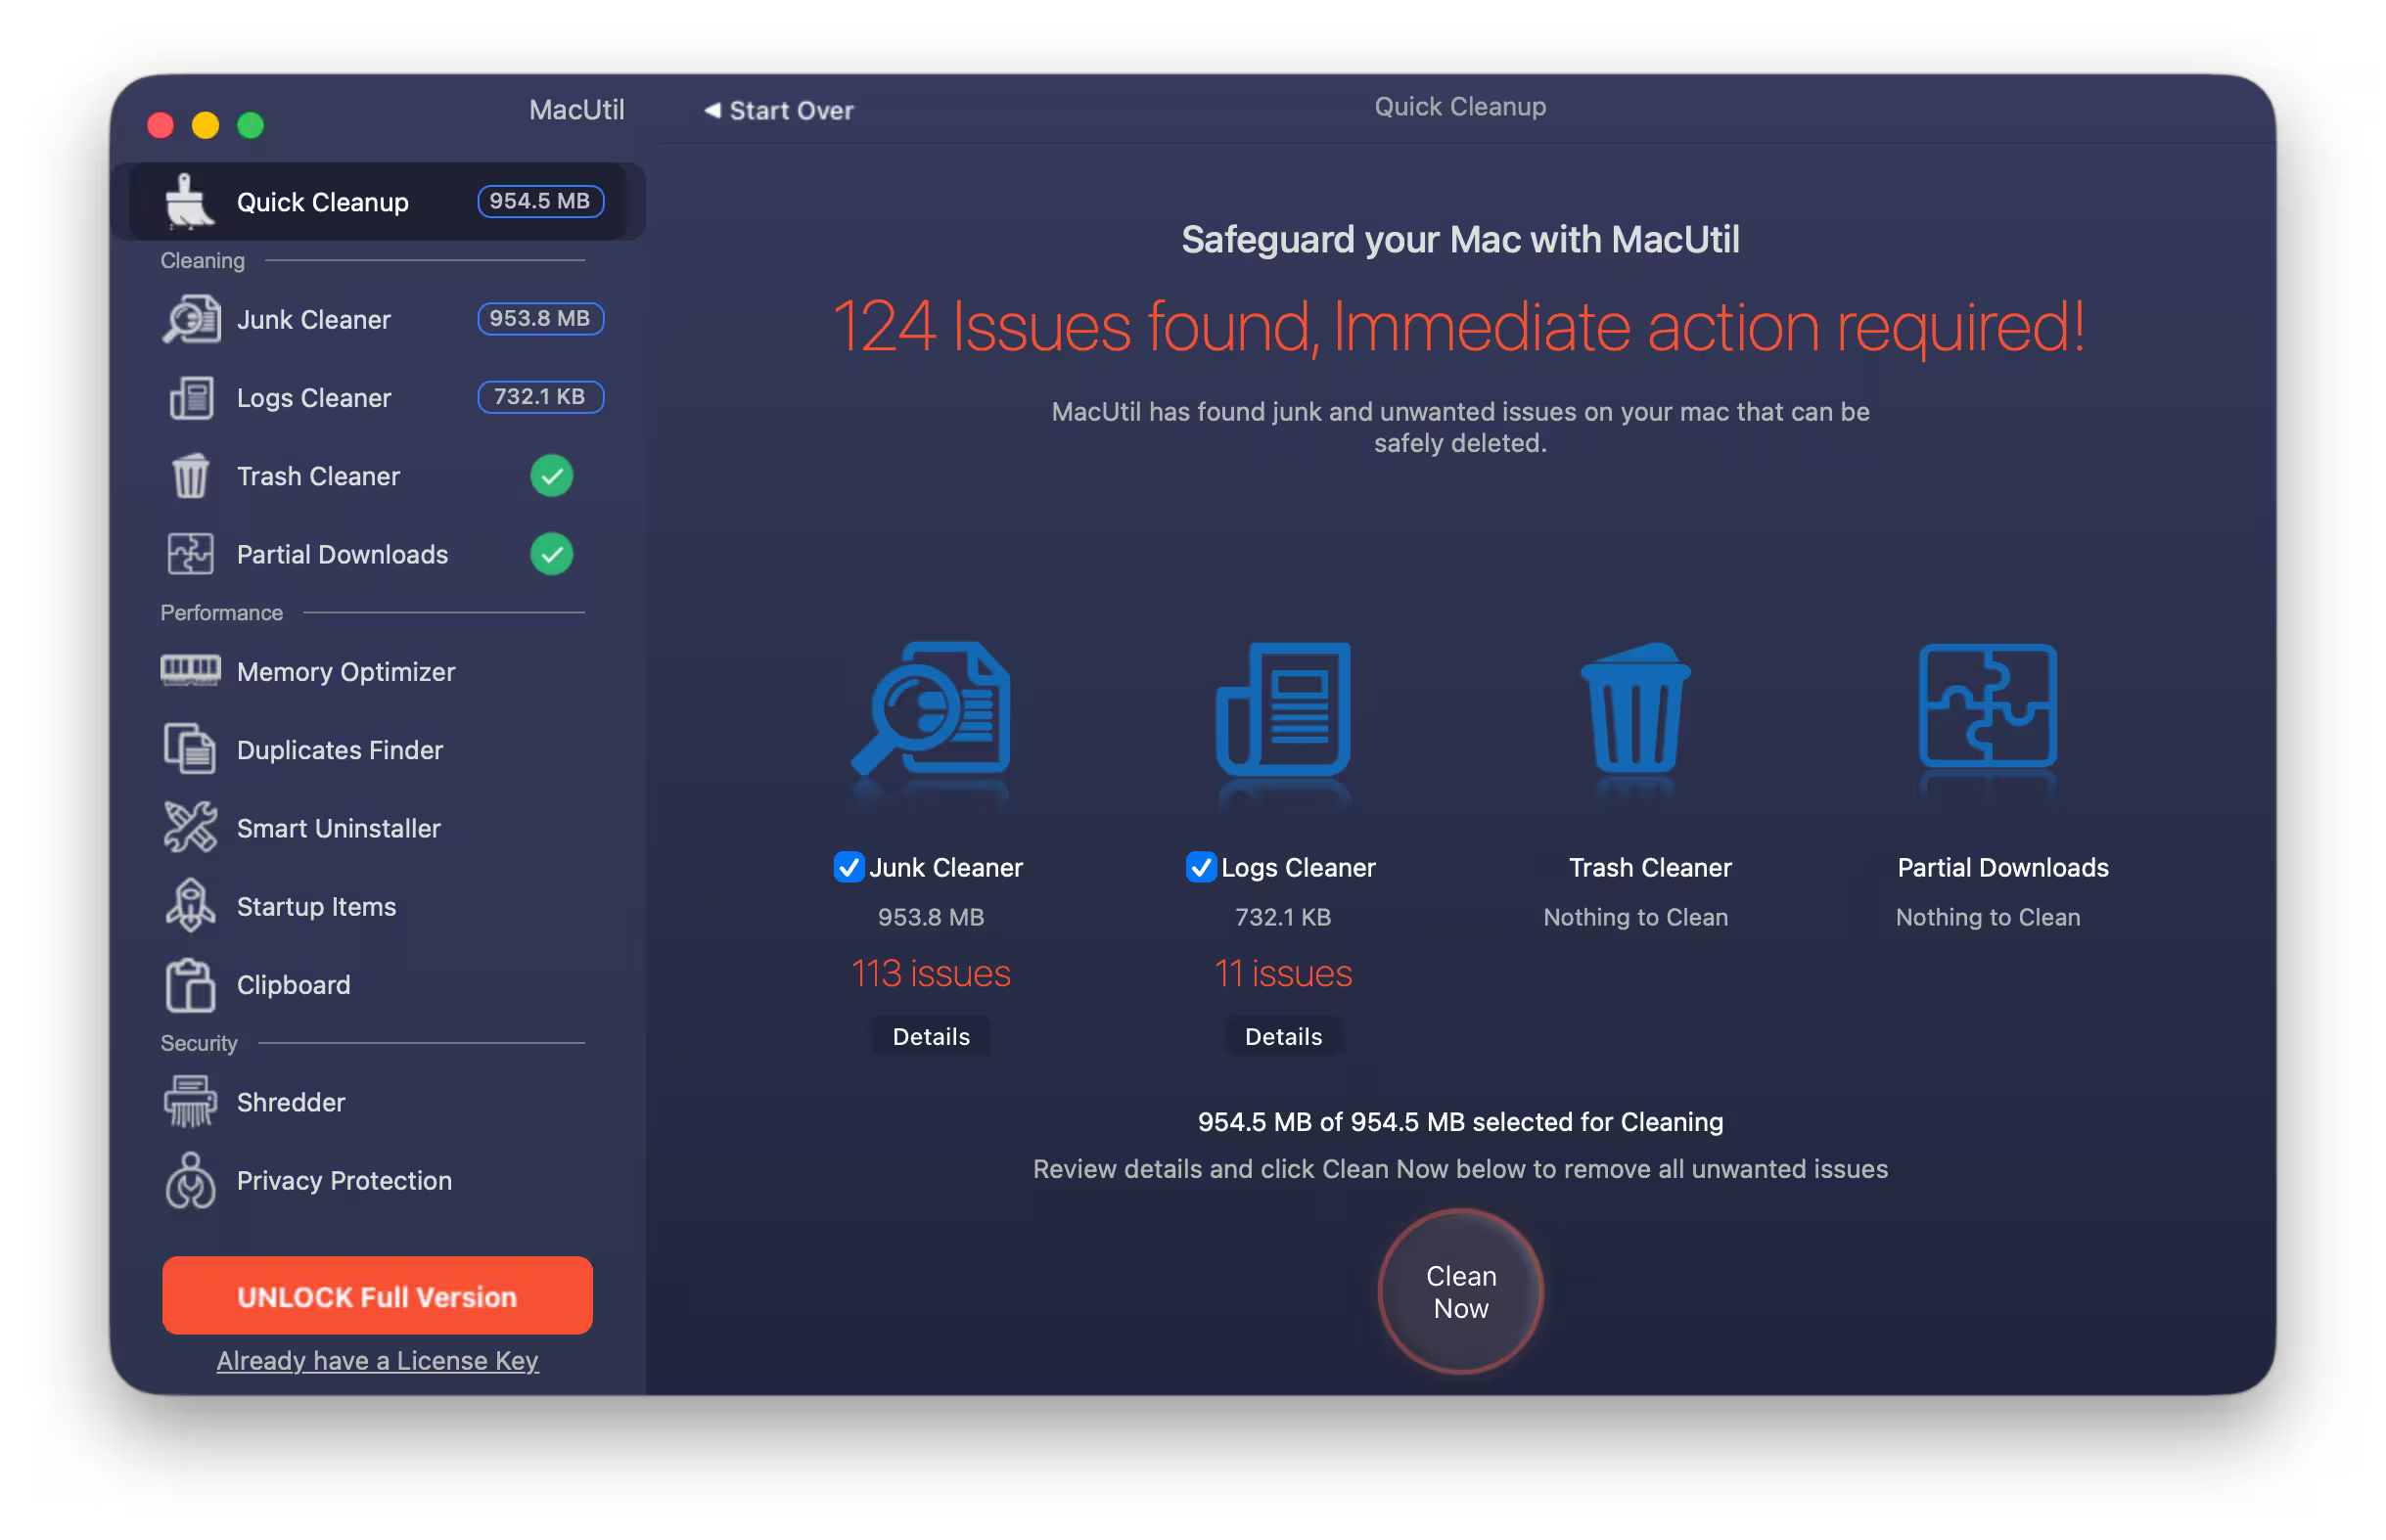Viewport: 2386px width, 1540px height.
Task: Click the Smart Uninstaller tools icon
Action: [190, 827]
